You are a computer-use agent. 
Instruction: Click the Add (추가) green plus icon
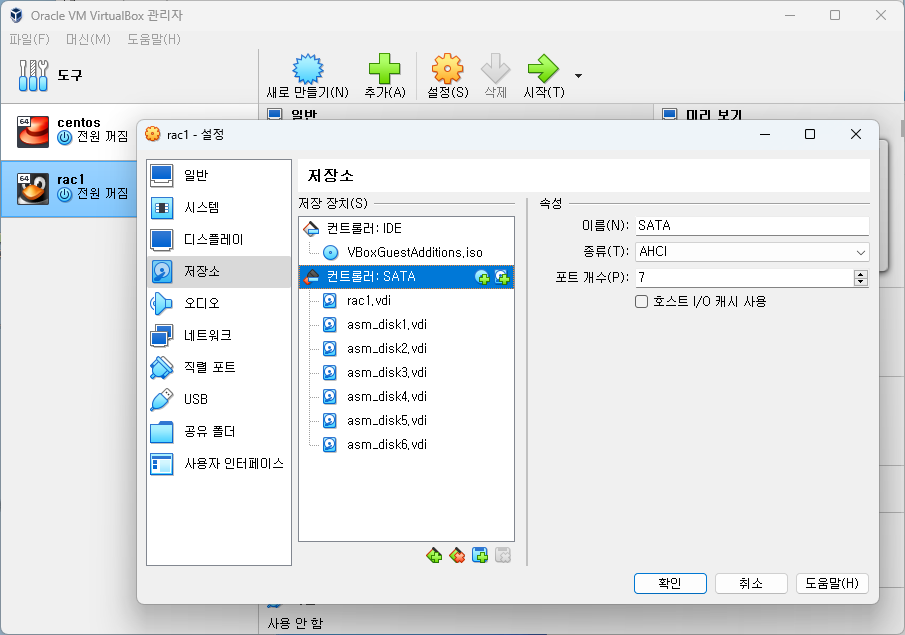384,69
